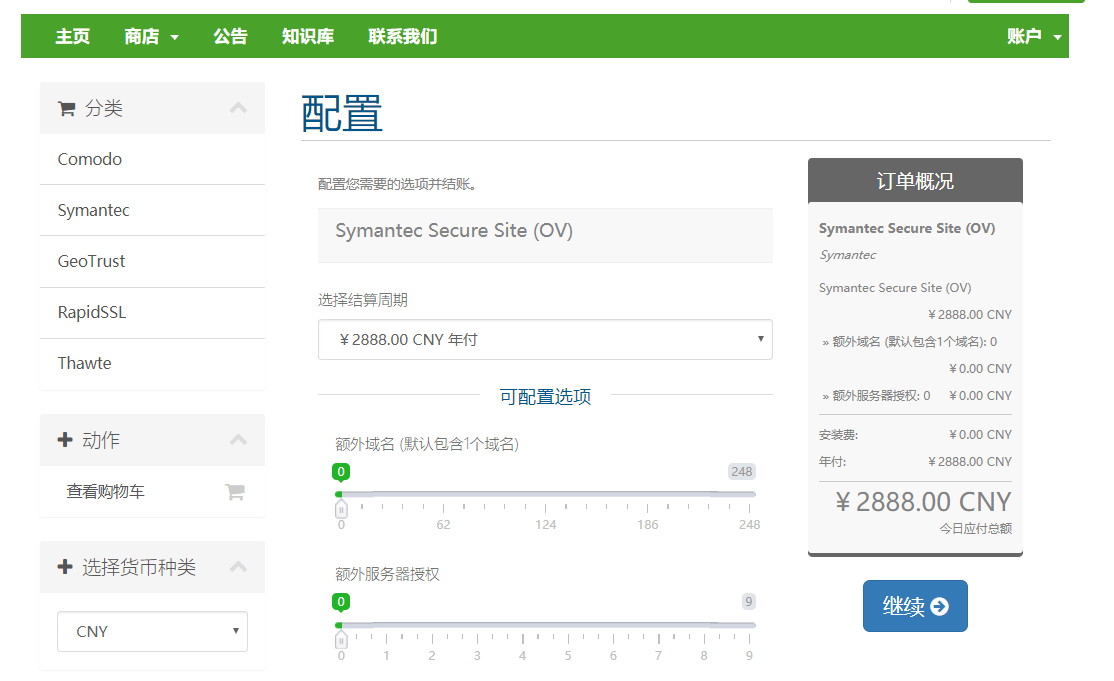Go to the 主页 home page
The width and height of the screenshot is (1114, 681).
click(72, 37)
